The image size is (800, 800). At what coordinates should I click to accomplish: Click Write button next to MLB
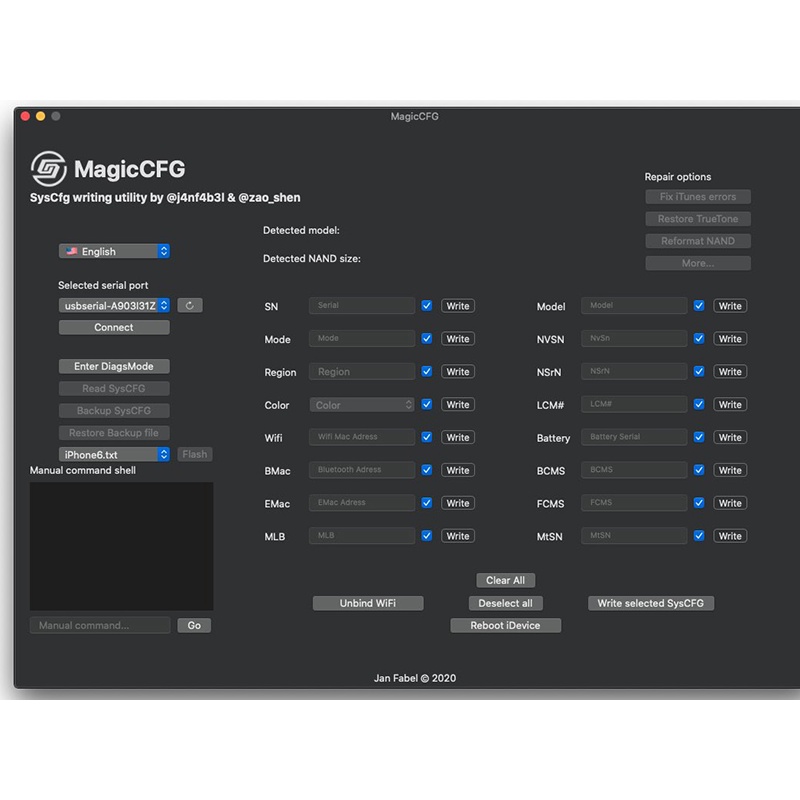pos(458,536)
